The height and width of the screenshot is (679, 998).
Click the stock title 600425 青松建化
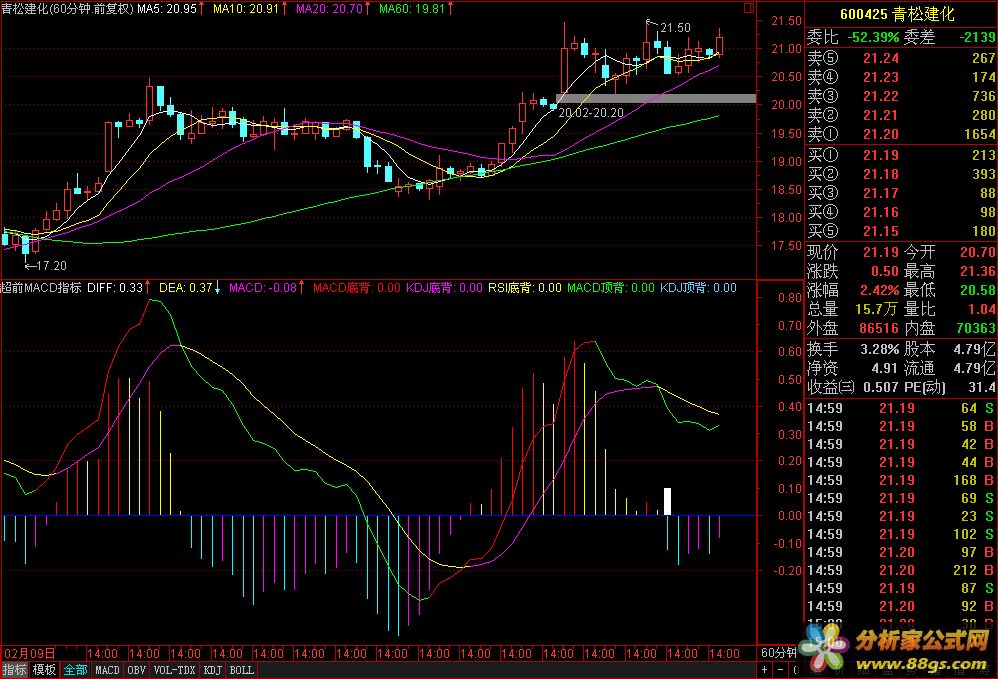[897, 14]
